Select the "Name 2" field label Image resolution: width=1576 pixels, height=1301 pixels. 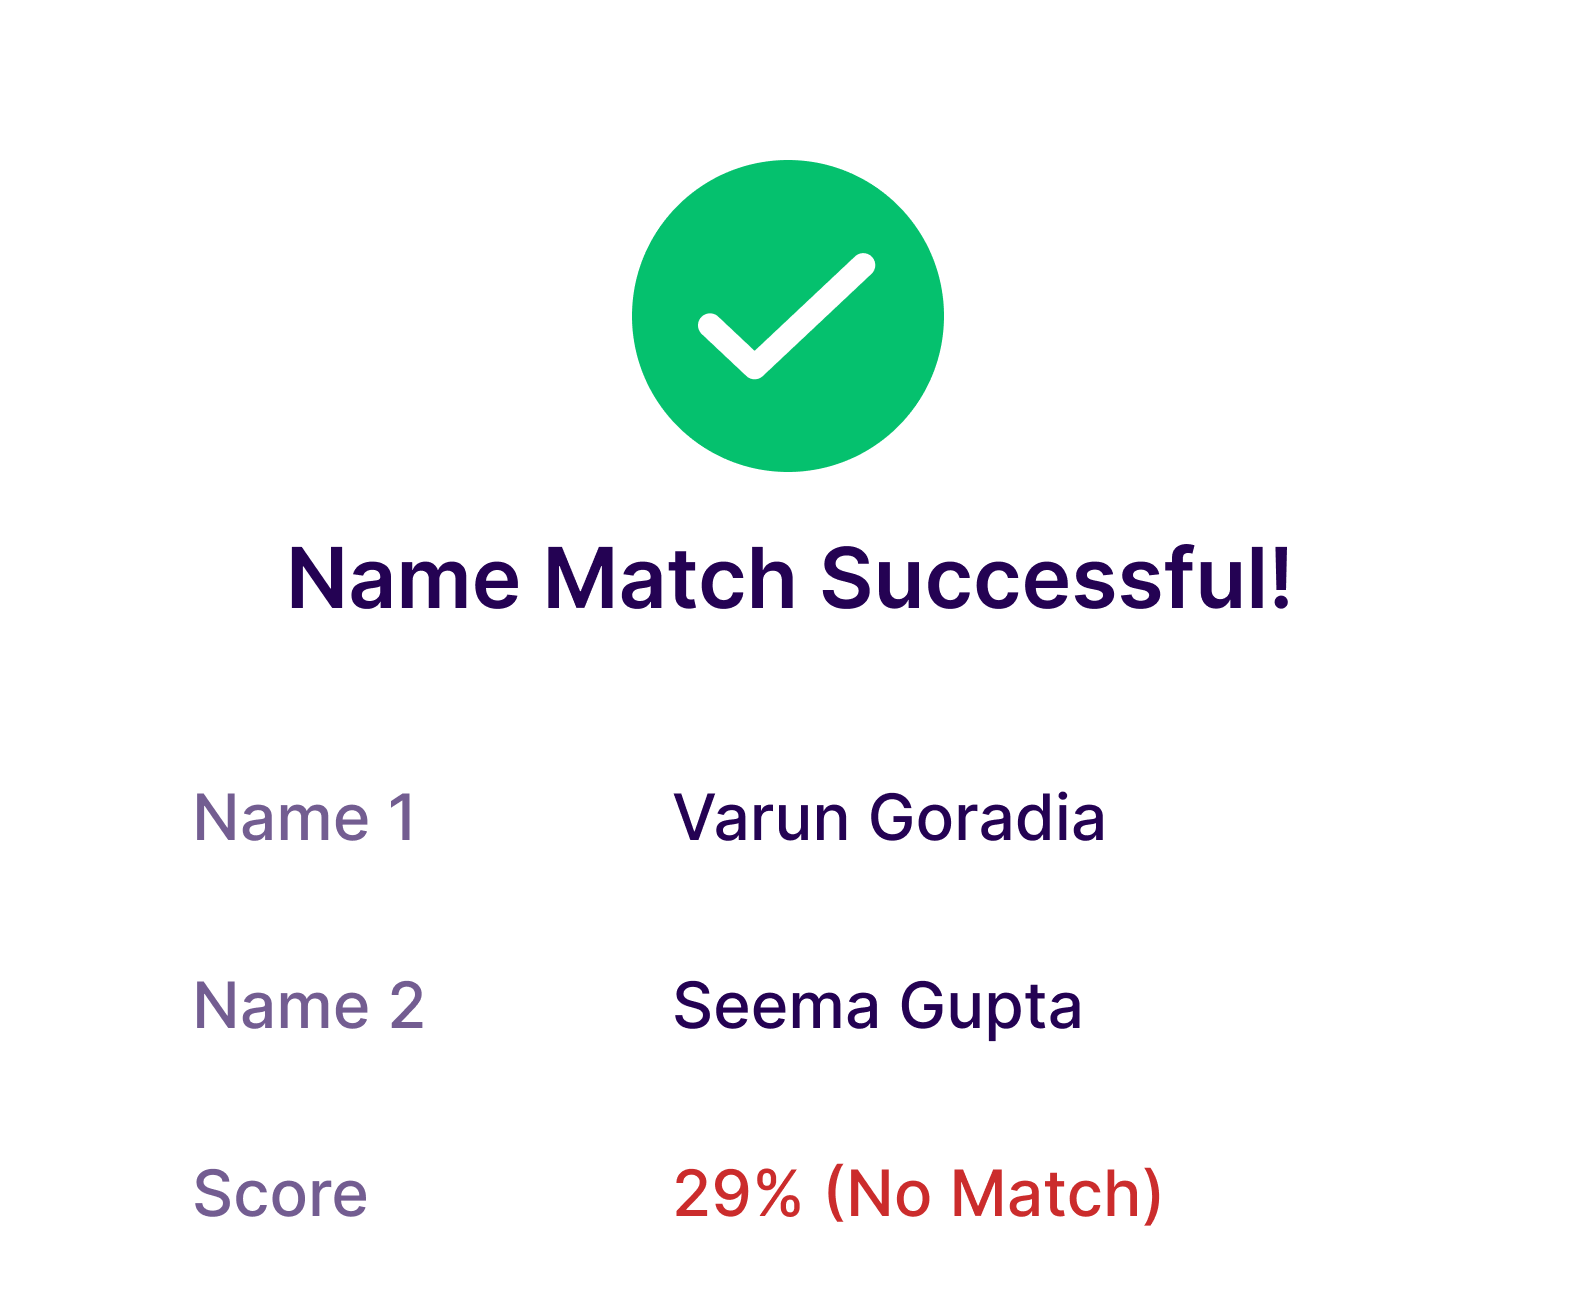[309, 1005]
